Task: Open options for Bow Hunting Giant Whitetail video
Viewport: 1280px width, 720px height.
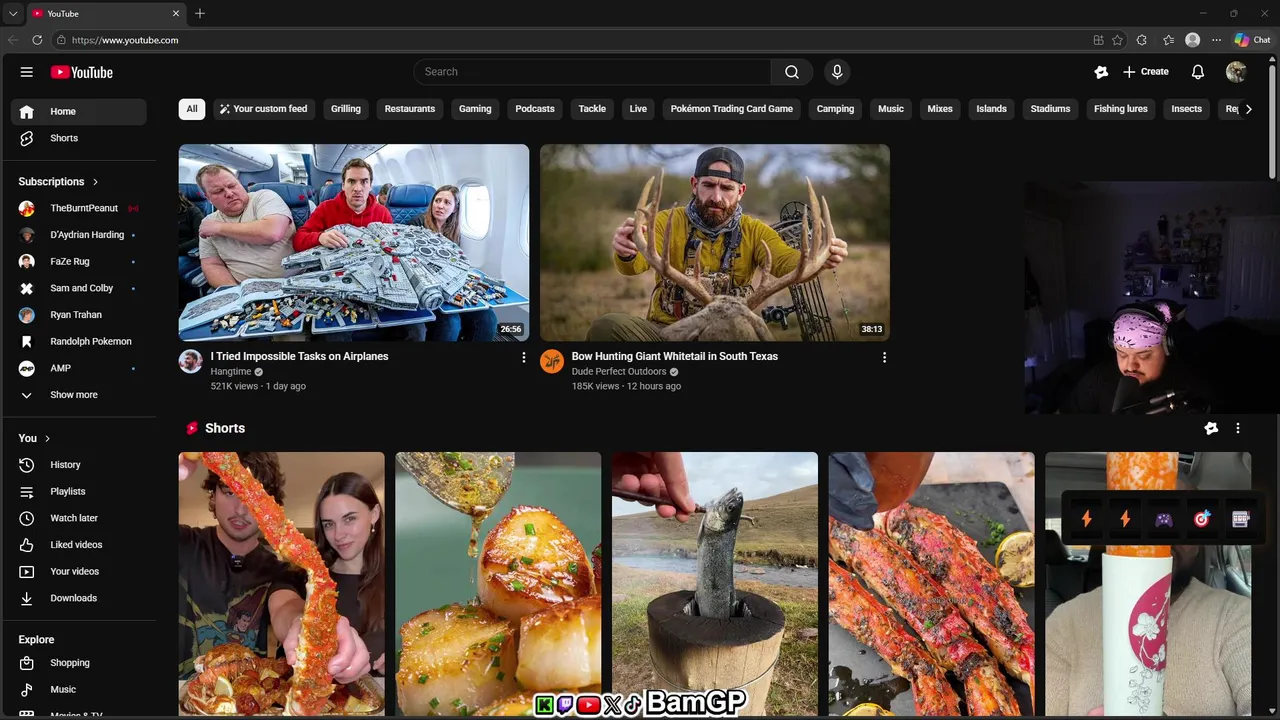Action: point(884,357)
